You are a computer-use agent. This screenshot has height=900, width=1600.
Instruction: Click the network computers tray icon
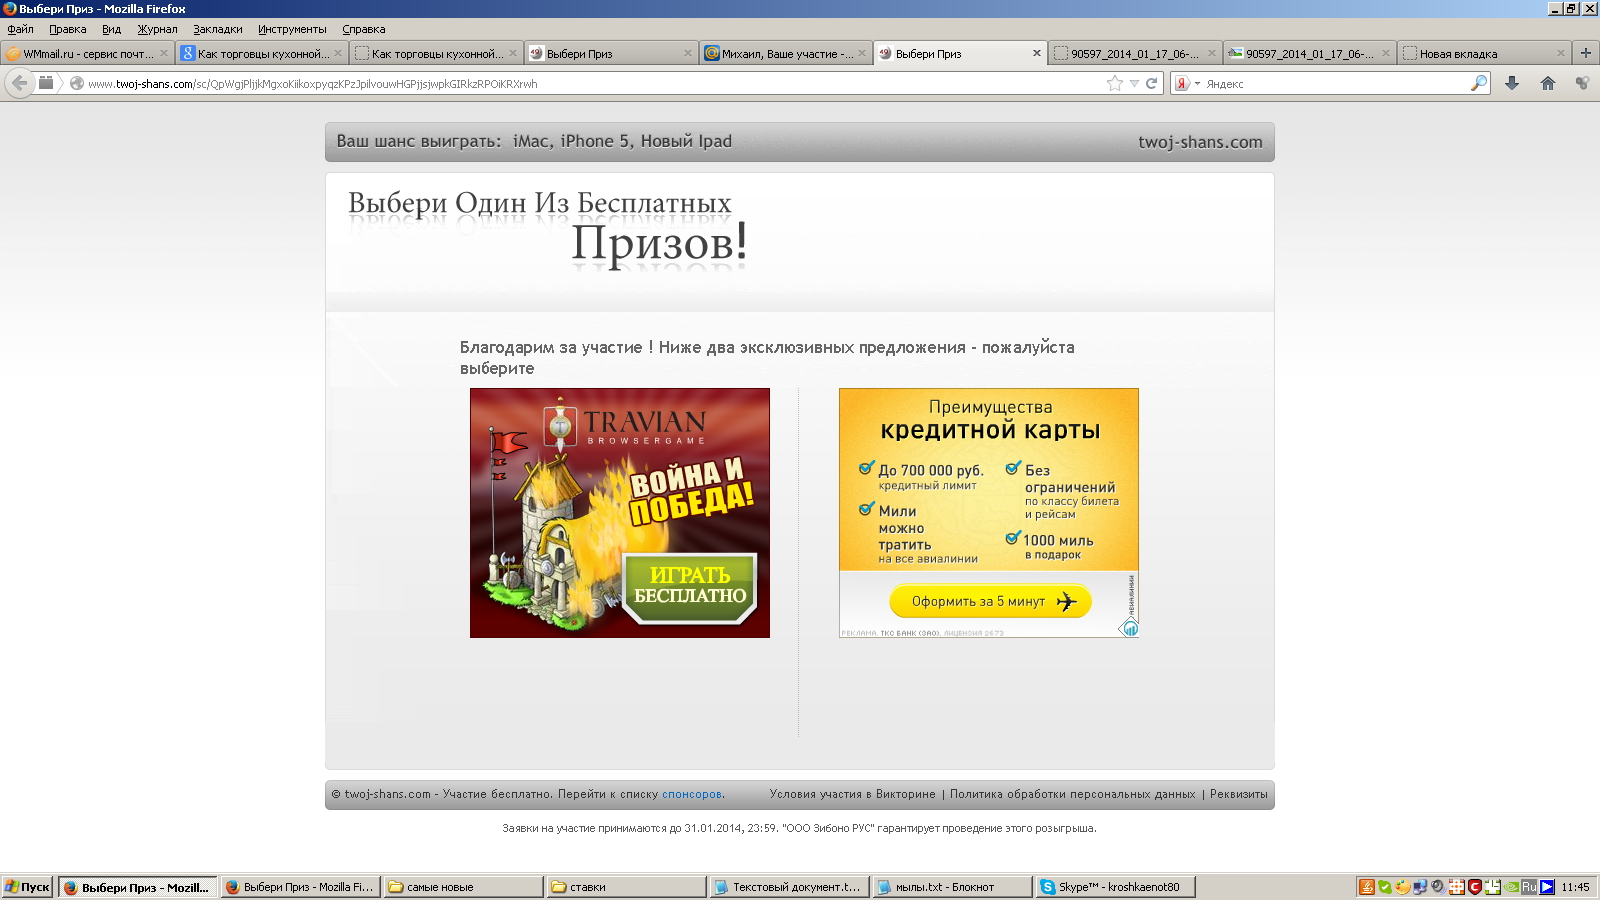coord(1420,887)
